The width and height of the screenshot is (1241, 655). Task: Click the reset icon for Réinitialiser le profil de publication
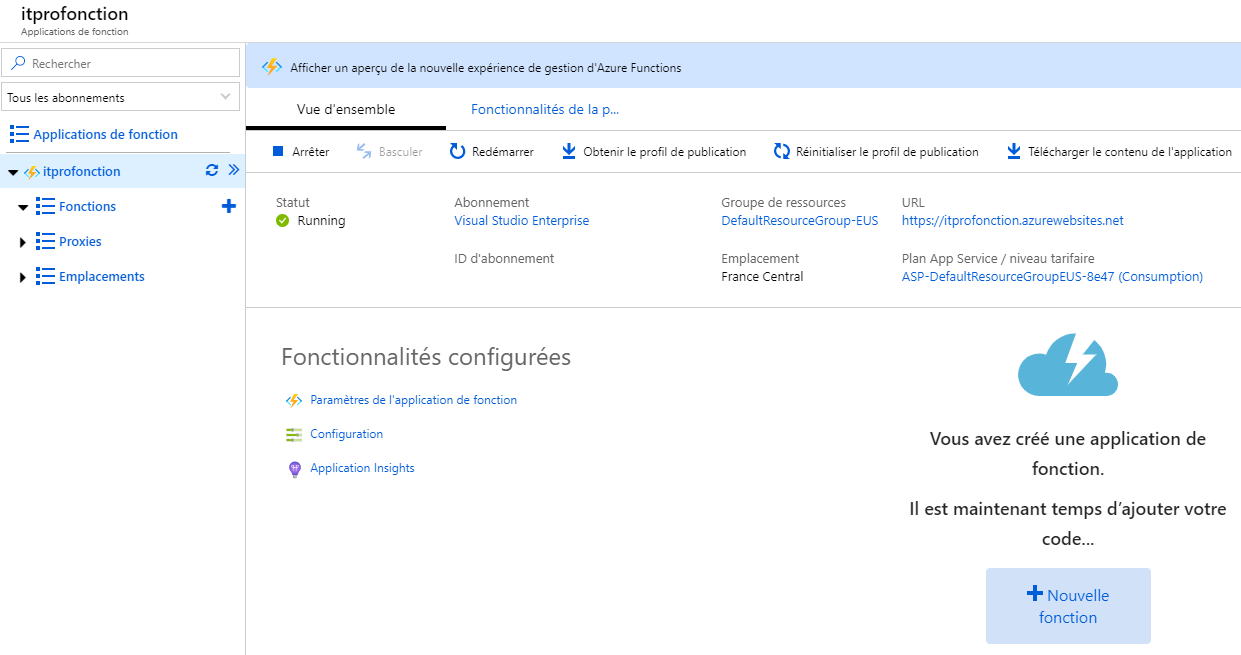pyautogui.click(x=782, y=151)
